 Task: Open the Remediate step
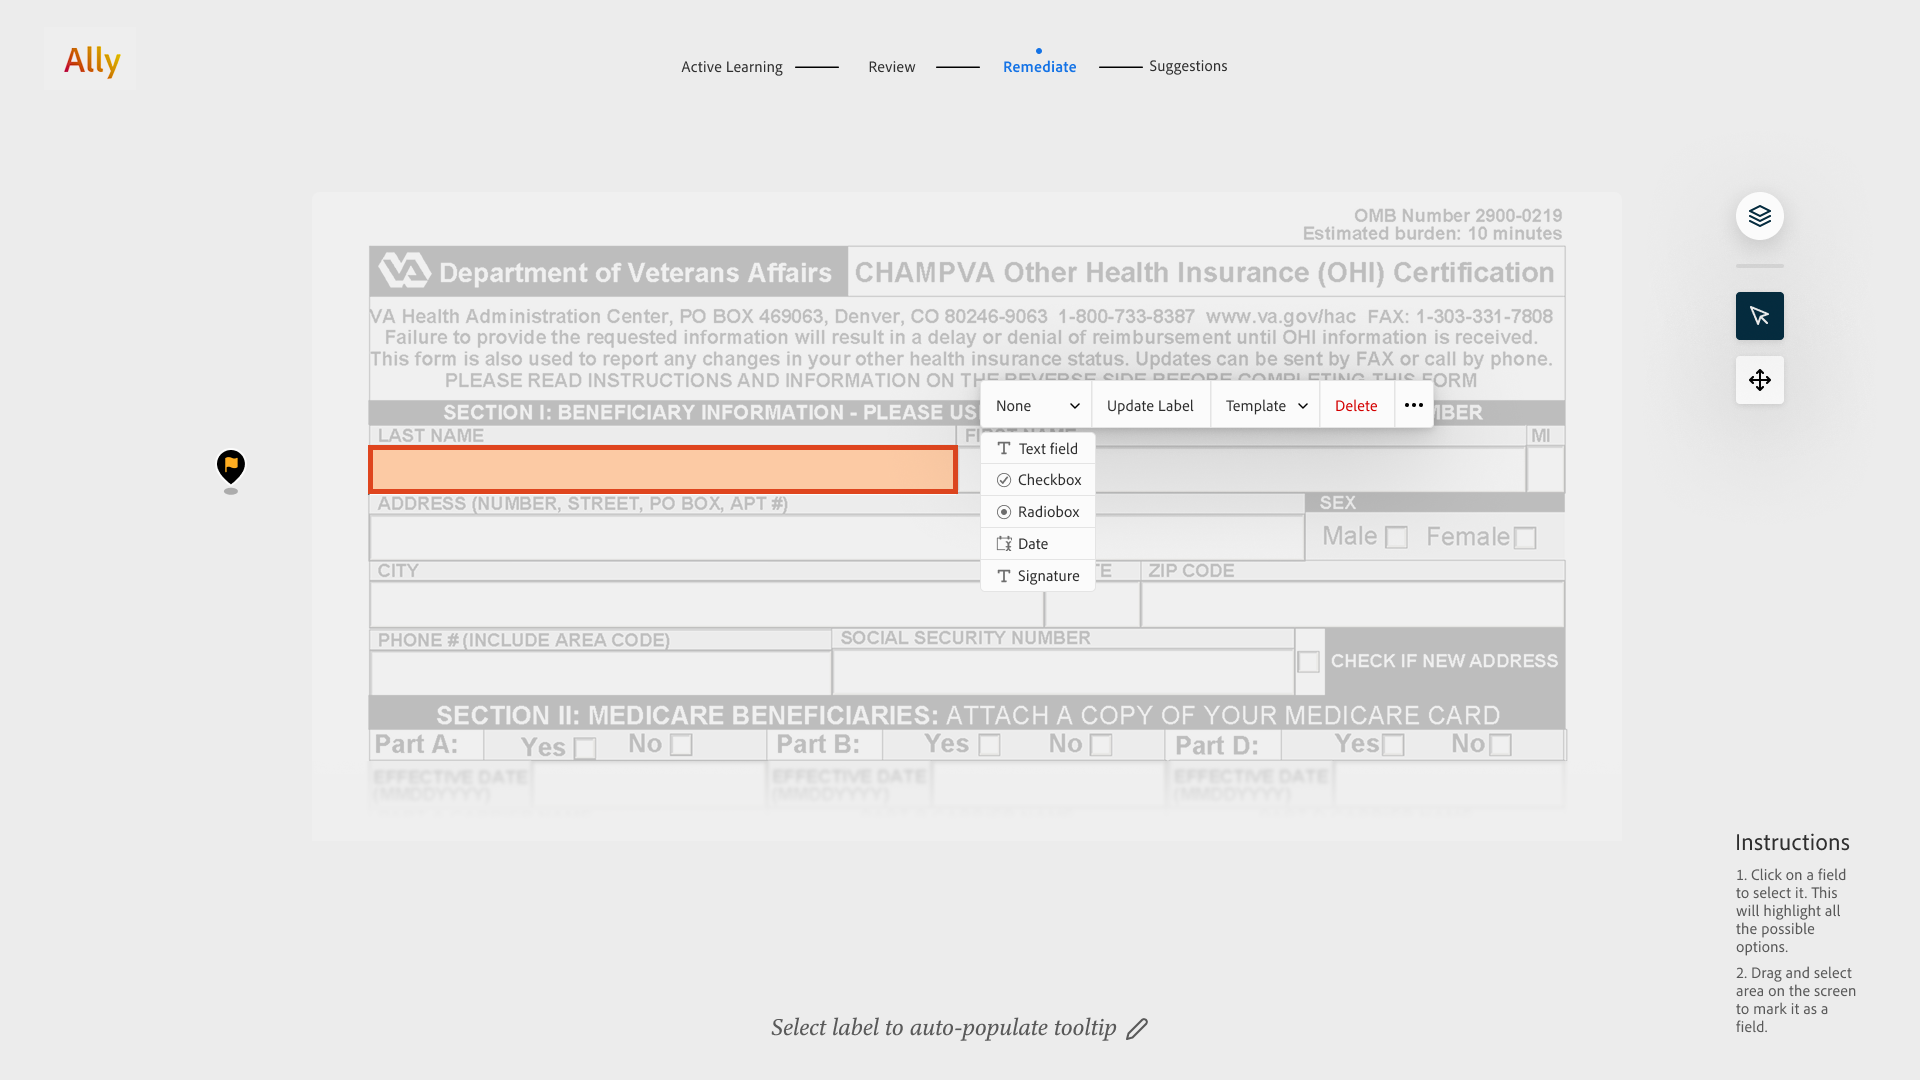click(1039, 67)
